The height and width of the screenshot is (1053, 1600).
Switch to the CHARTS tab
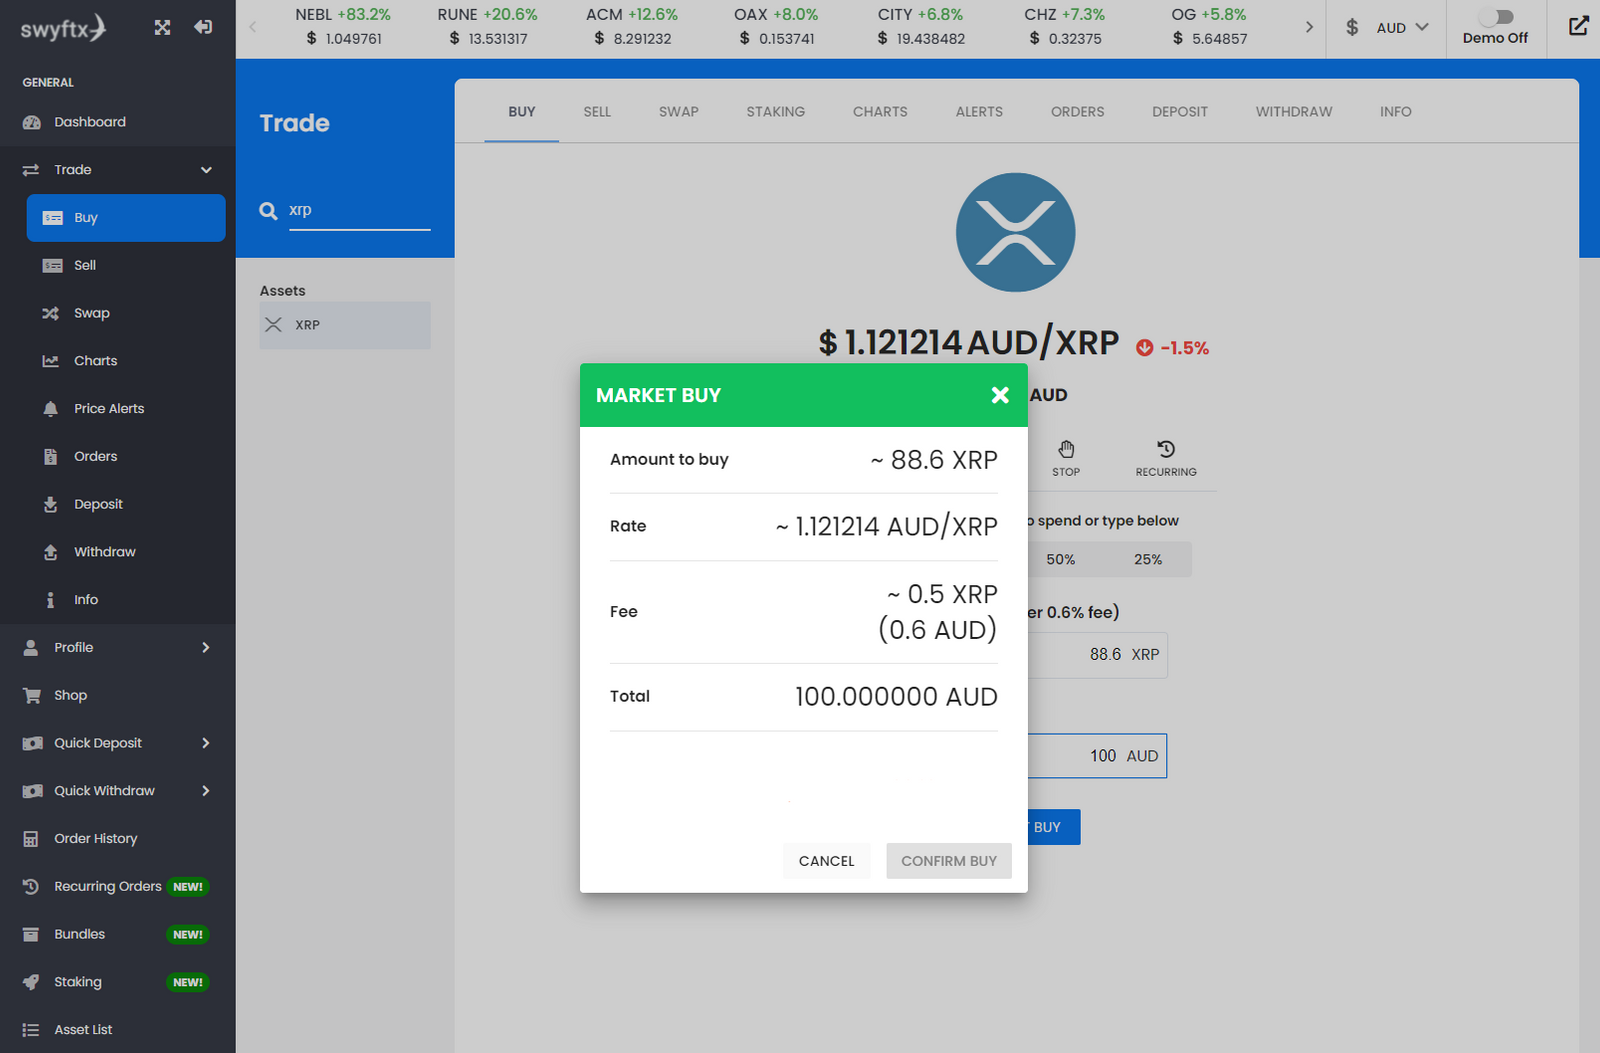[x=880, y=112]
